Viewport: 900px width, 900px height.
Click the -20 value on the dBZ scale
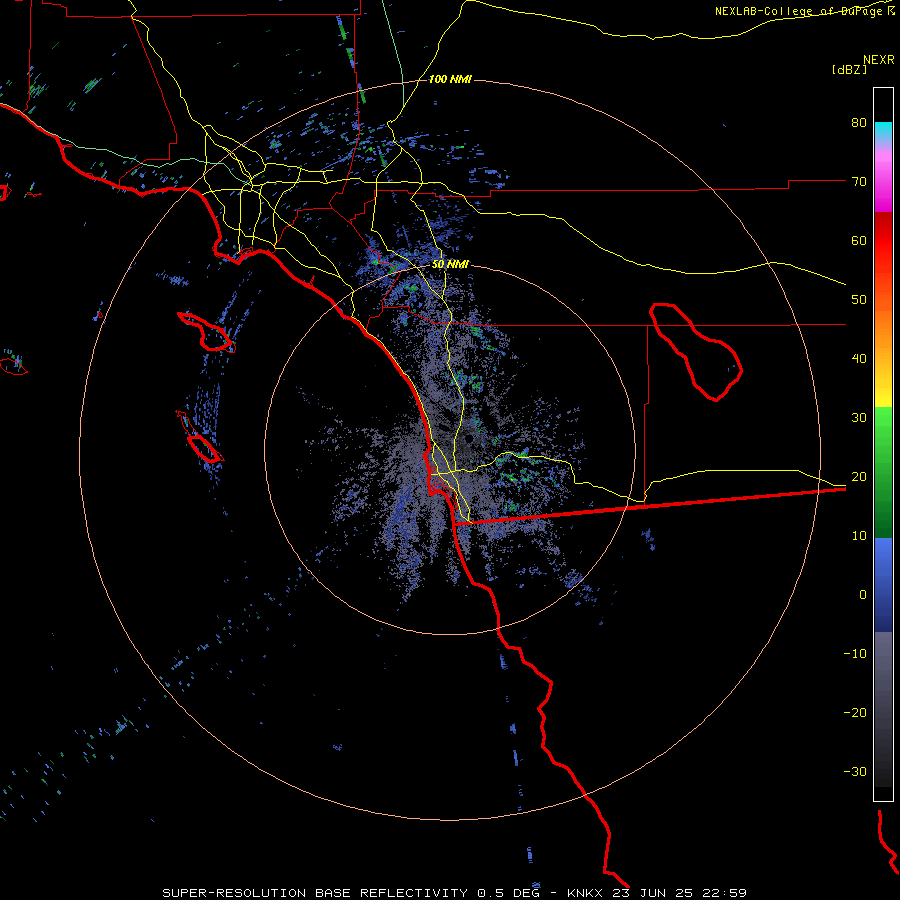click(855, 712)
